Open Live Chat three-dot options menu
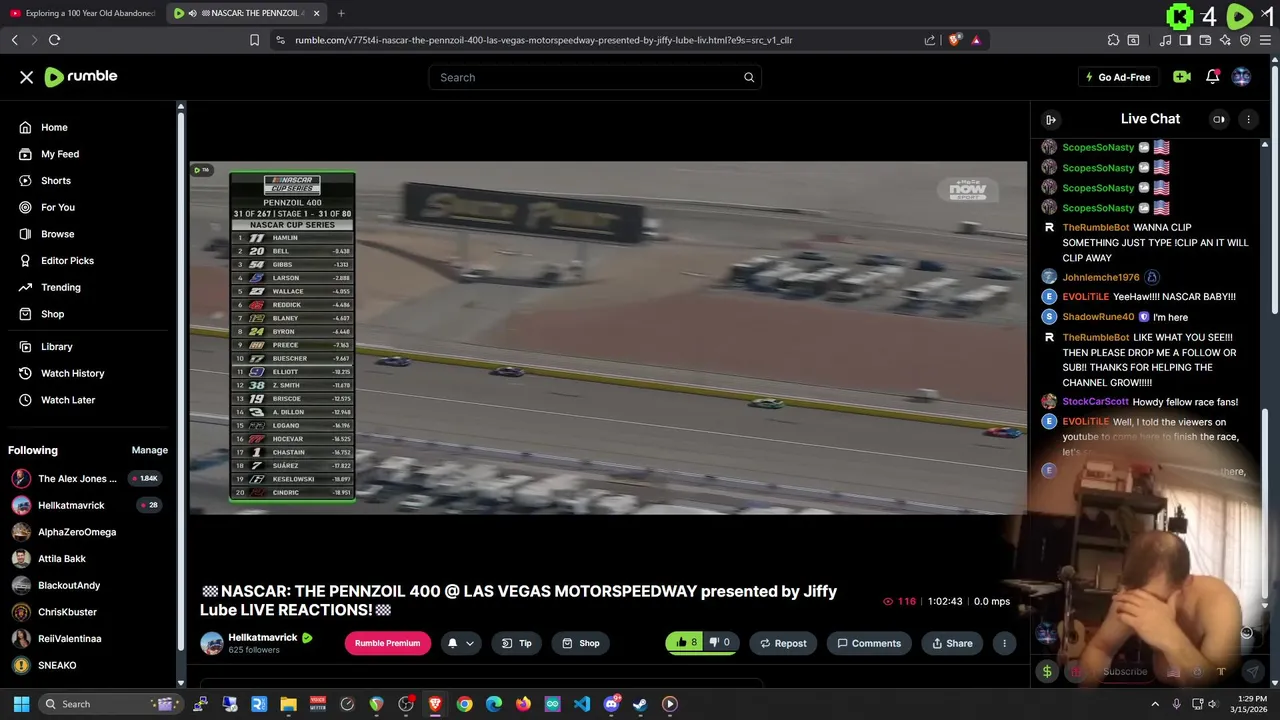Screen dimensions: 1280x720 tap(1248, 120)
